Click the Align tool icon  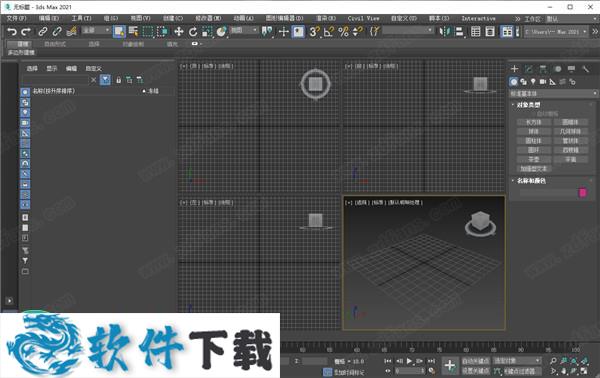(x=459, y=32)
